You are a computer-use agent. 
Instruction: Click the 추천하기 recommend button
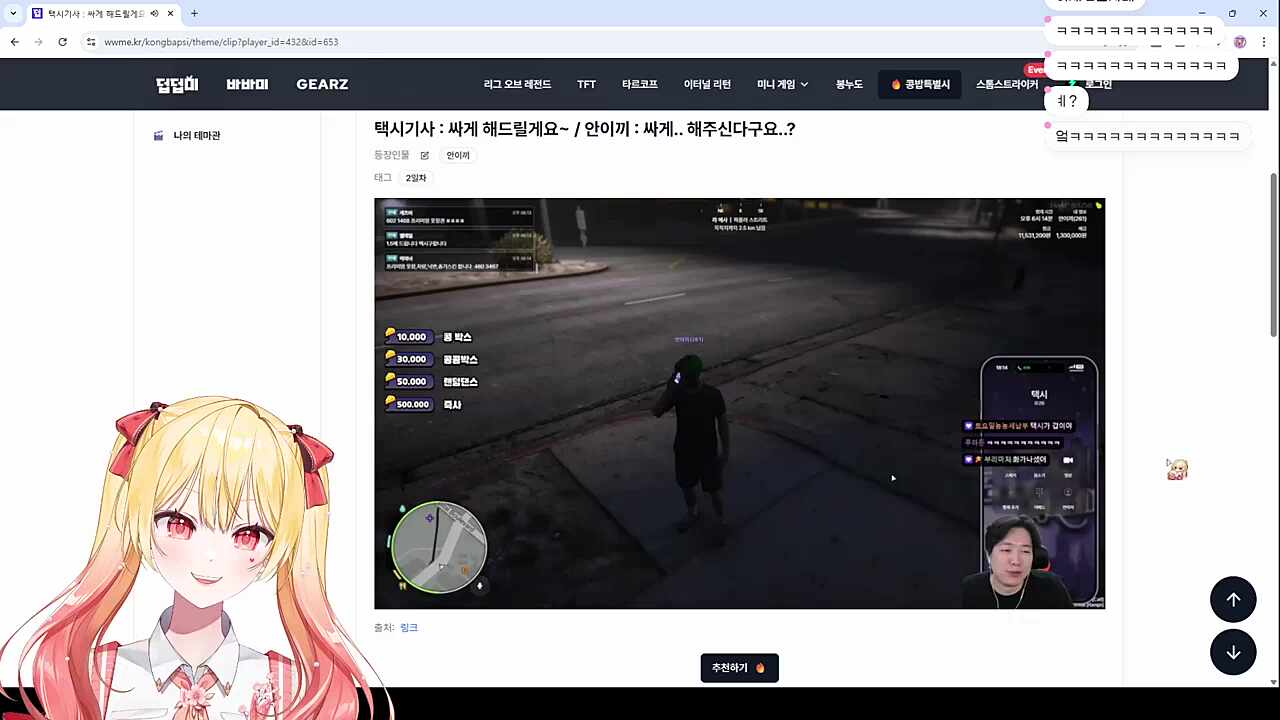point(739,668)
